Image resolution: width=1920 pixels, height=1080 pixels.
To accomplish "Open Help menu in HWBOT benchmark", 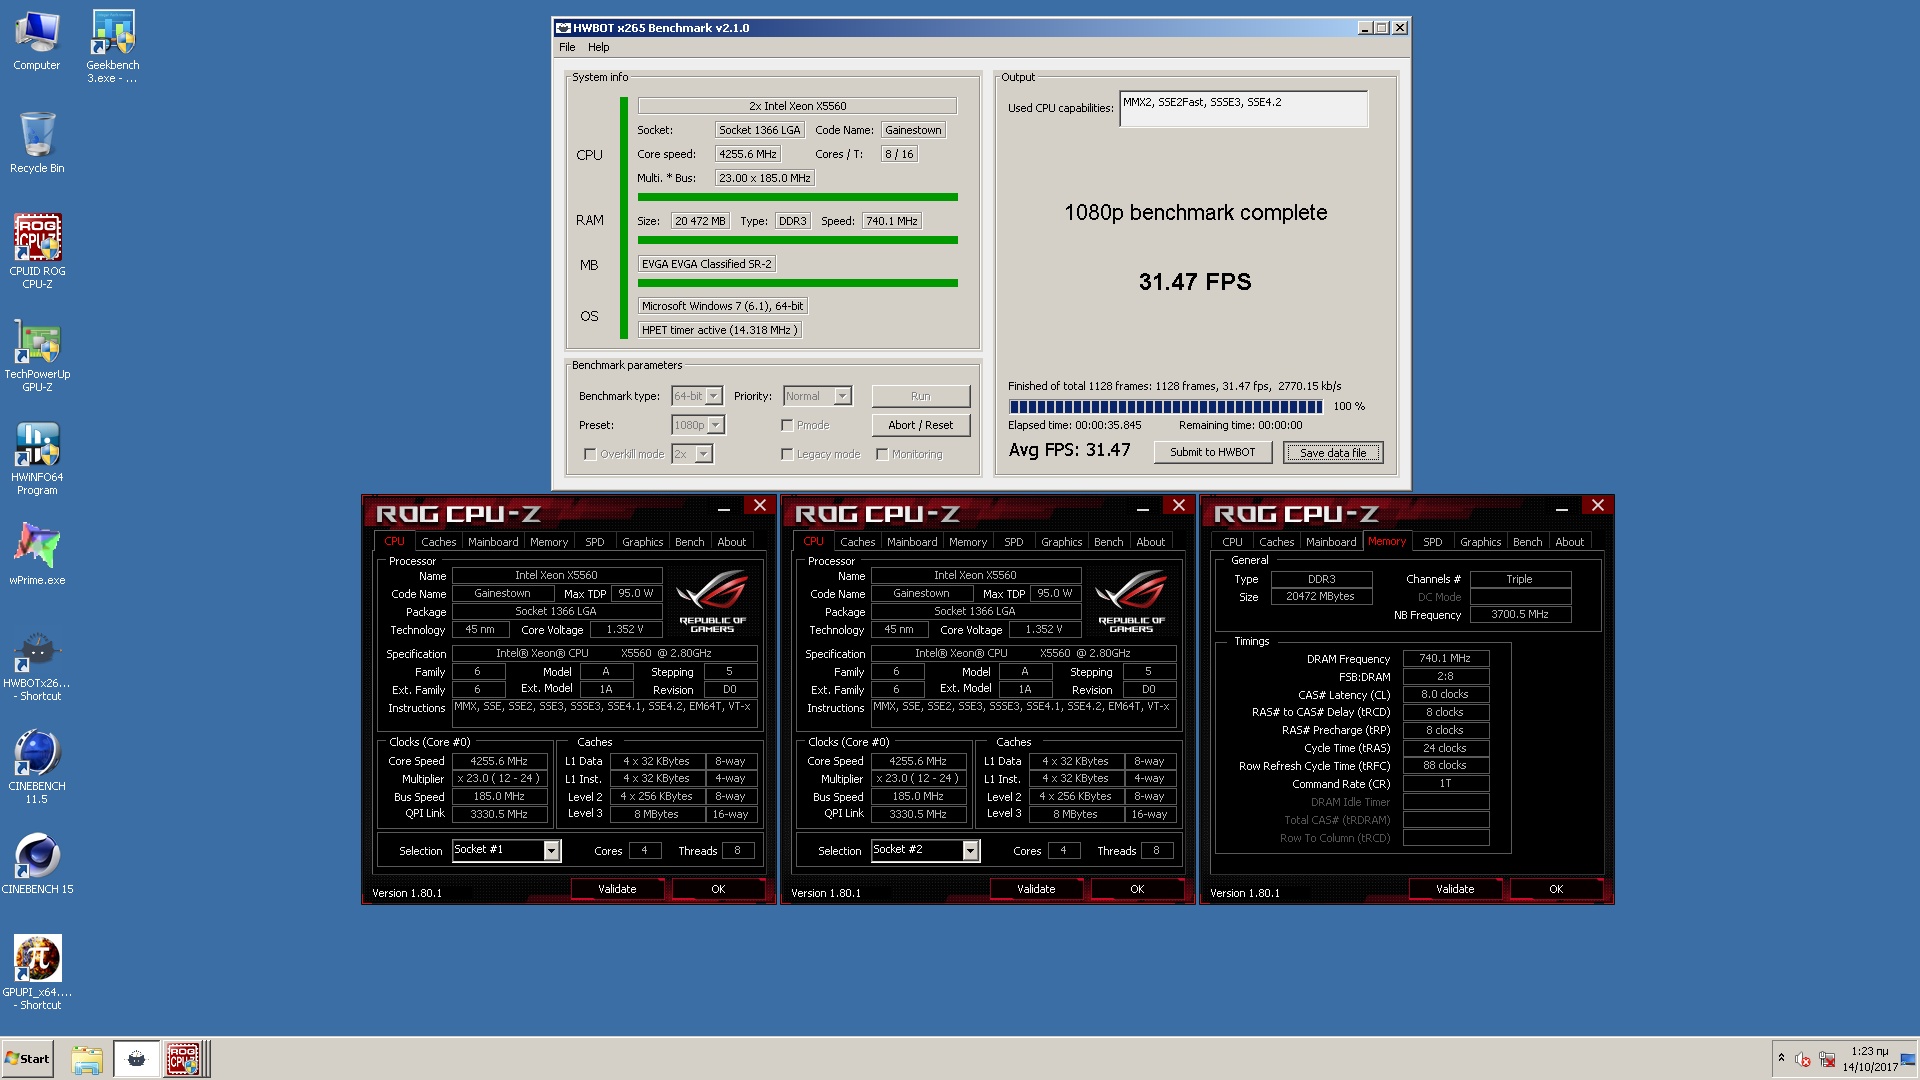I will click(x=598, y=47).
